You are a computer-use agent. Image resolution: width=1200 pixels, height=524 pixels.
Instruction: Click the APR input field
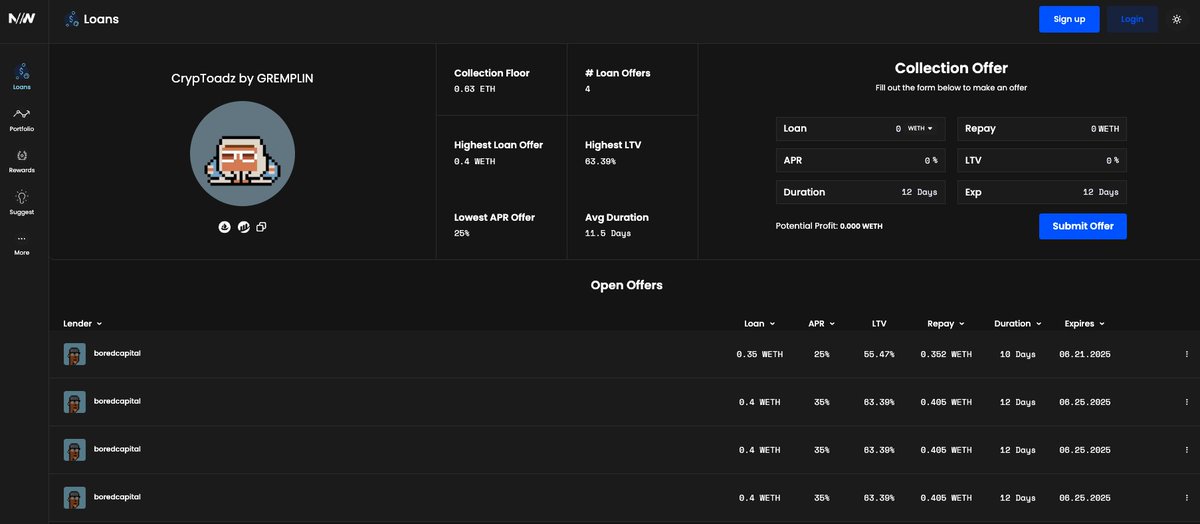point(861,160)
